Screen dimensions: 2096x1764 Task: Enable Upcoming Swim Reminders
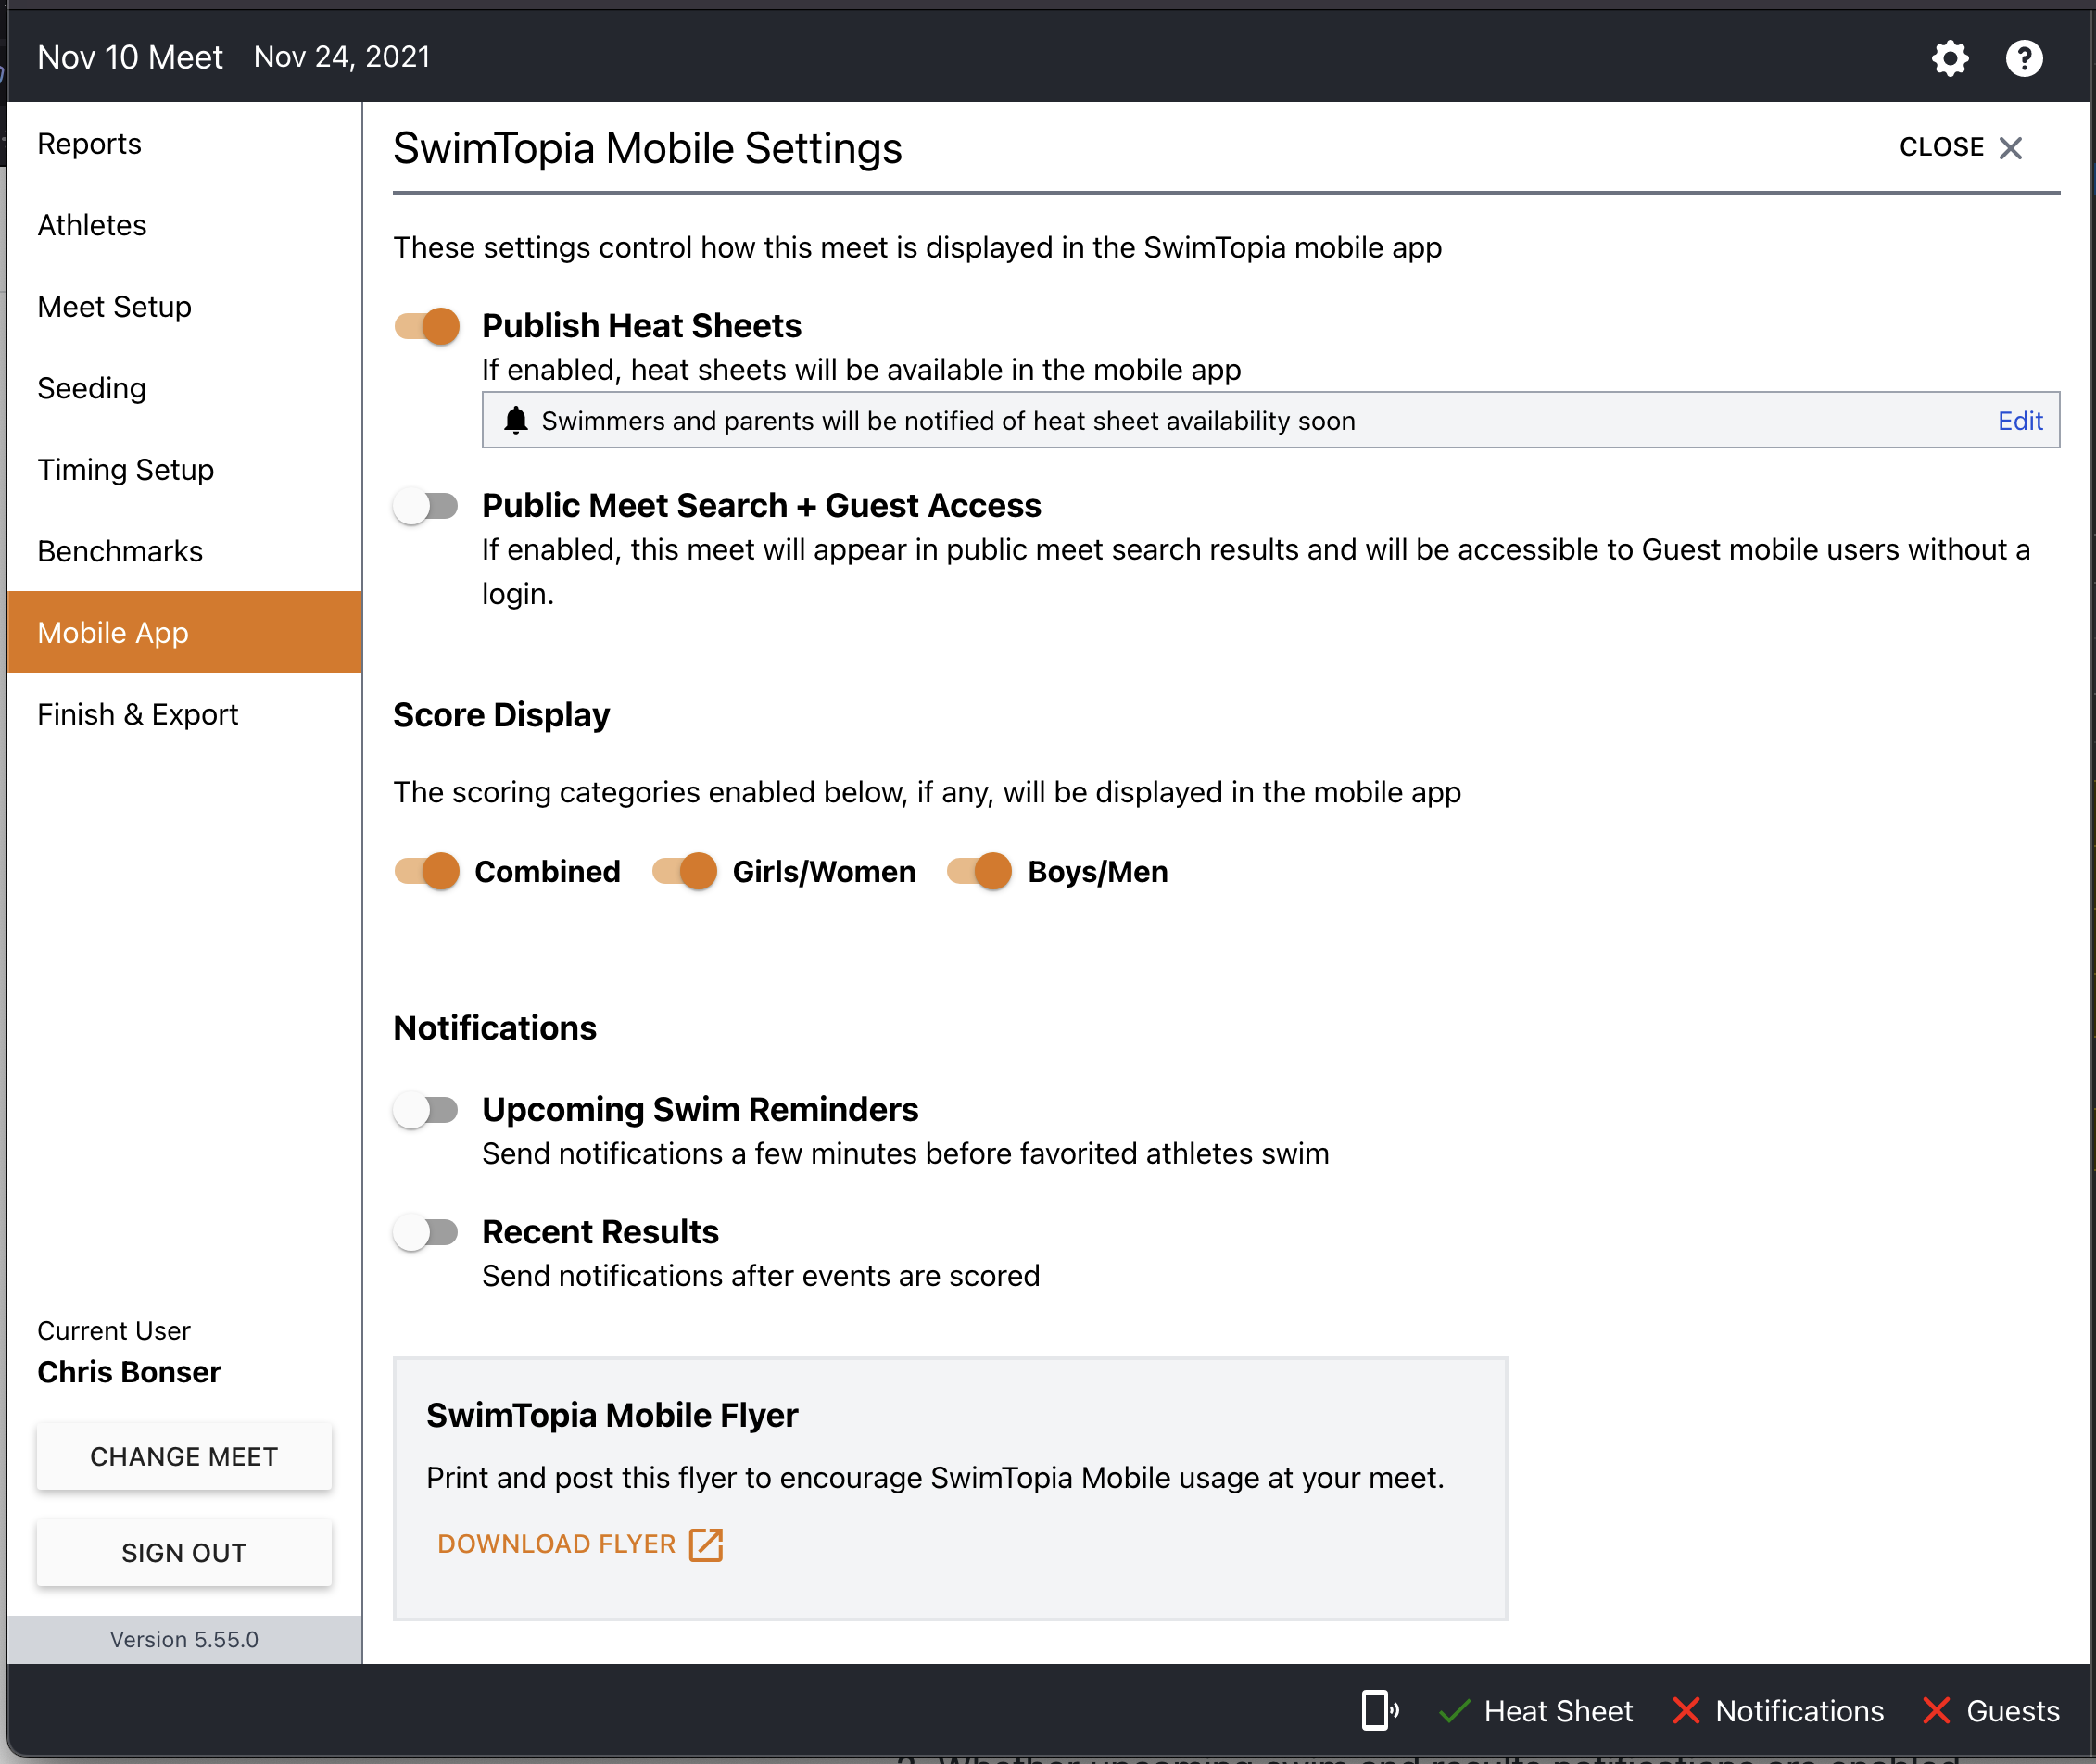pyautogui.click(x=427, y=1110)
